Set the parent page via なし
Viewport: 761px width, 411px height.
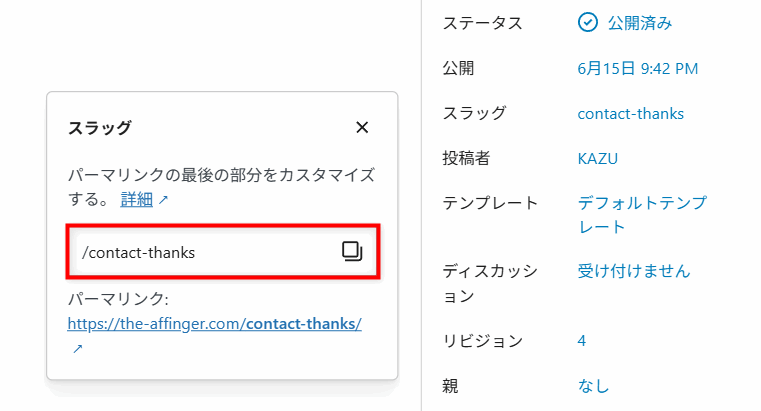(593, 386)
